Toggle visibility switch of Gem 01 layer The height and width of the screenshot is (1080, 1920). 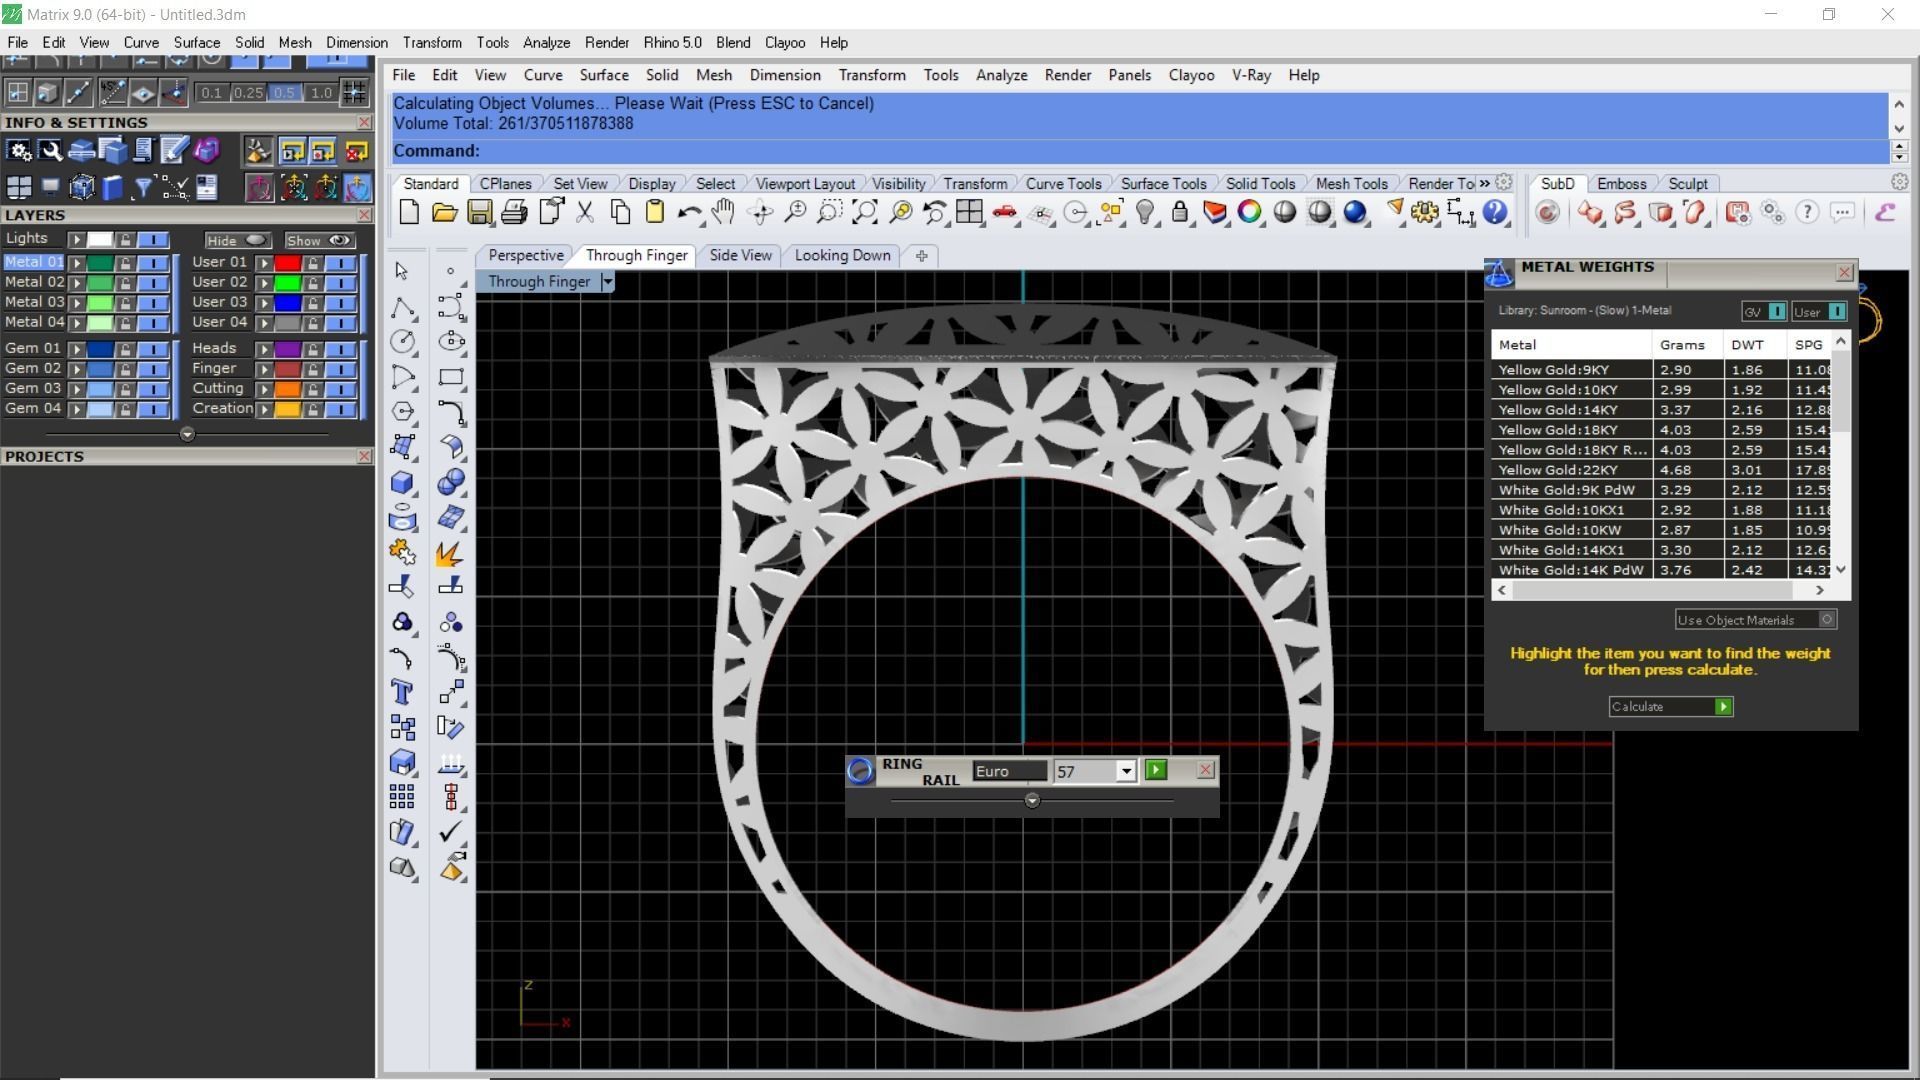coord(153,349)
